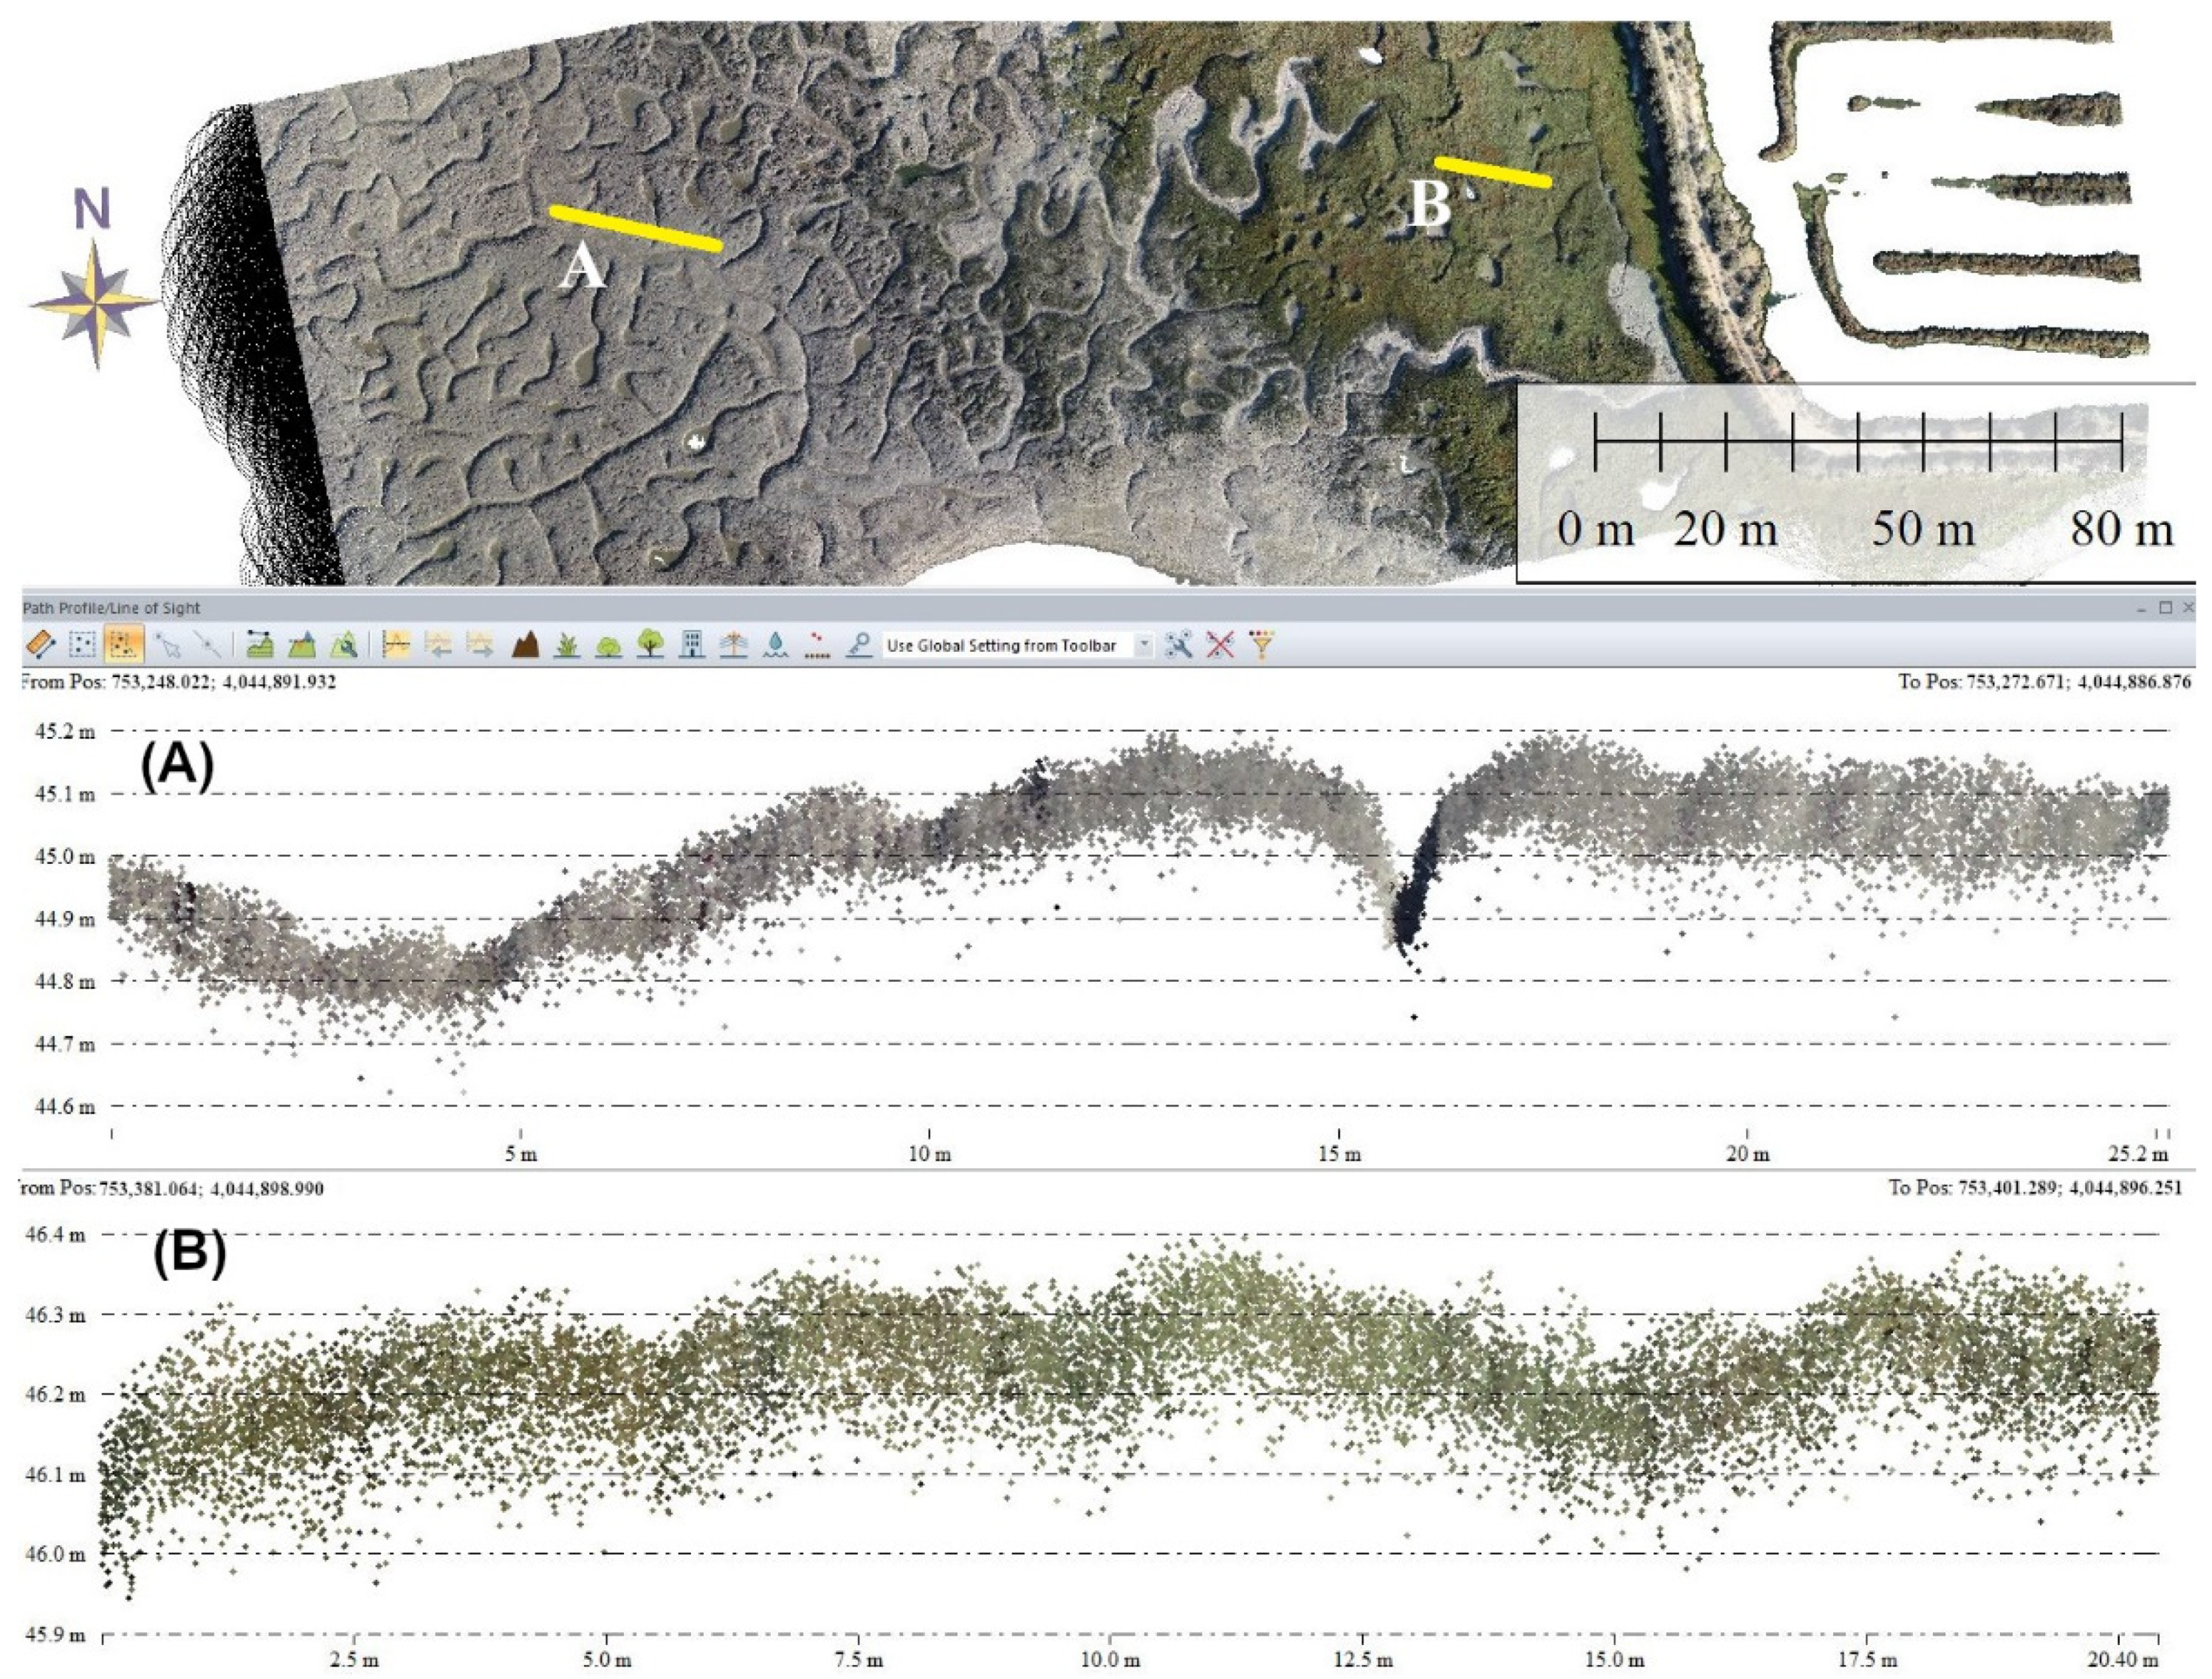Close the Path Profile/Line of Sight window
The height and width of the screenshot is (1679, 2212).
pyautogui.click(x=2189, y=608)
